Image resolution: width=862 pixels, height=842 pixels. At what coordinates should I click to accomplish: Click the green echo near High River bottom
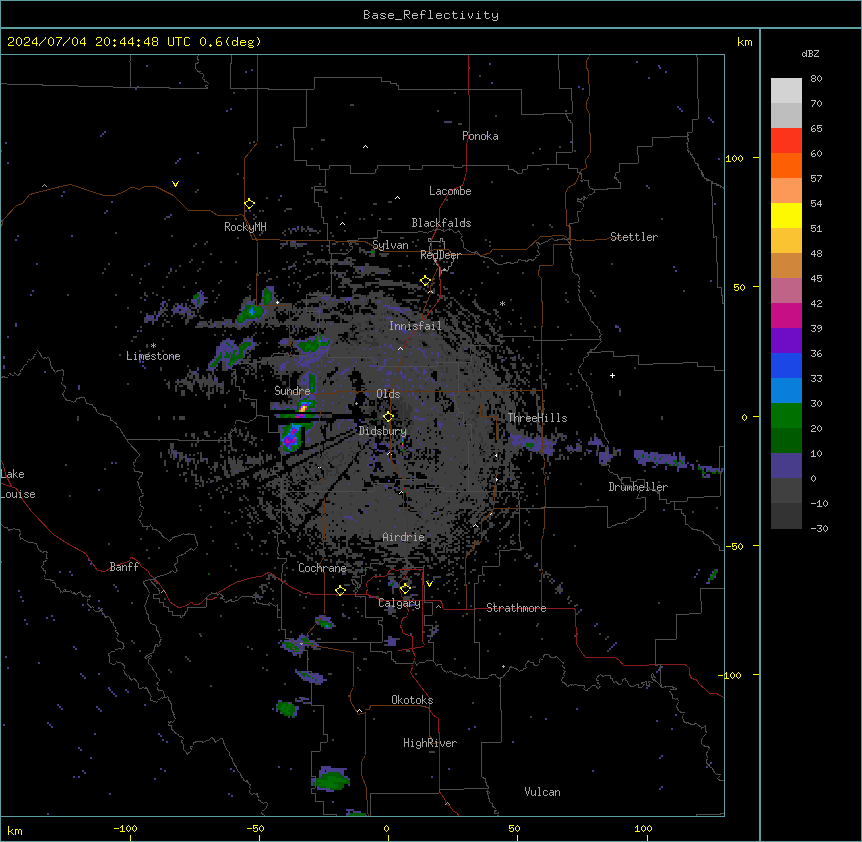point(331,779)
